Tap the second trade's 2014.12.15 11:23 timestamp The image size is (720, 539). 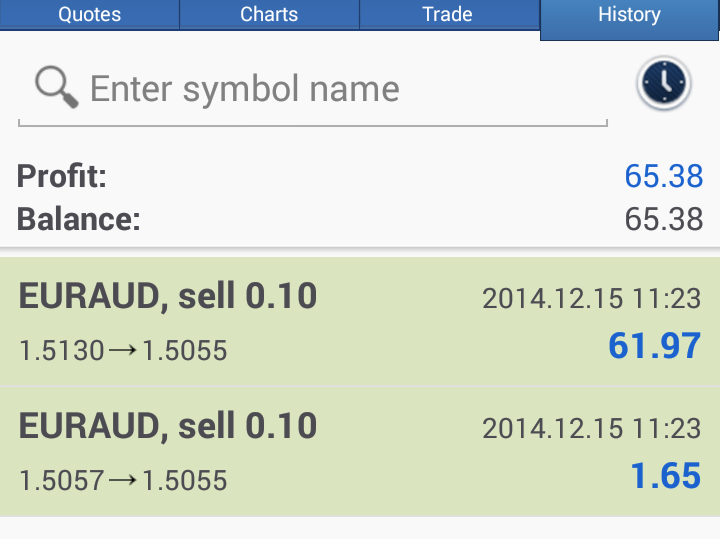(x=591, y=428)
